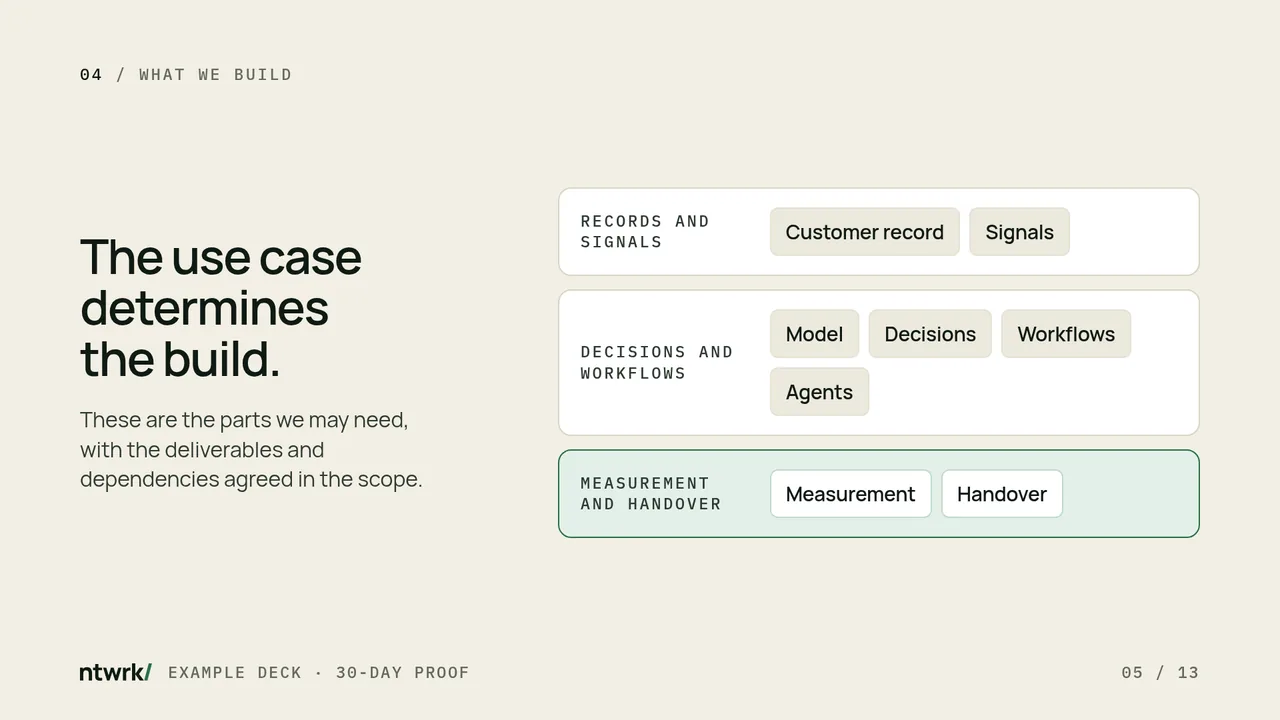Click the 'Example deck · 30-day proof' footer text
1280x720 pixels.
319,673
